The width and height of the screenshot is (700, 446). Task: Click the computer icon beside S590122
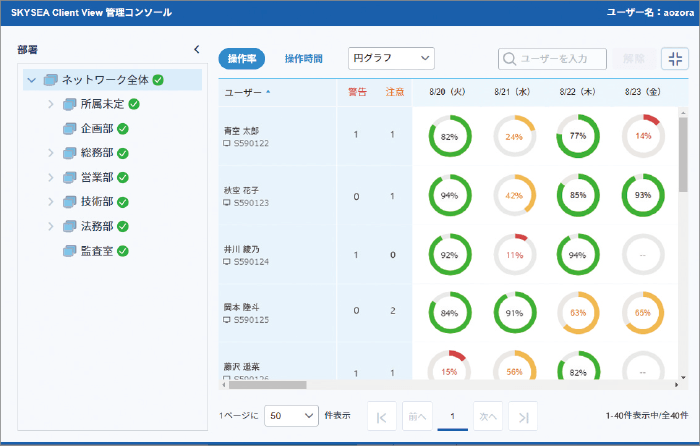pos(227,144)
